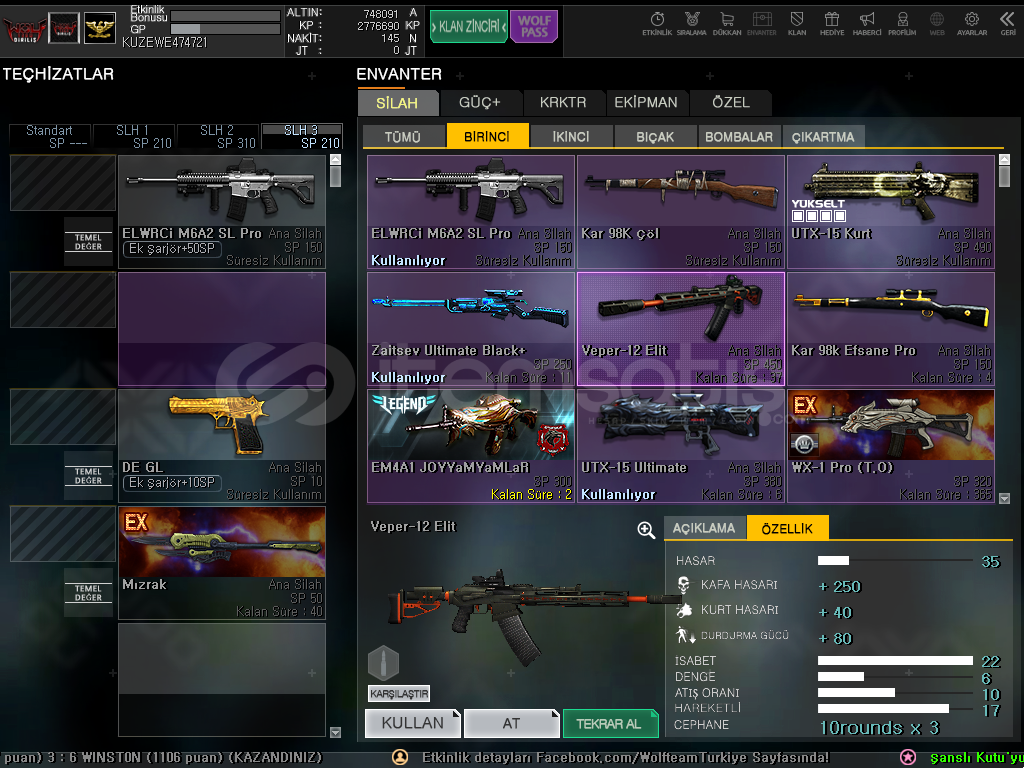Open the Dükkan shop cart icon
The width and height of the screenshot is (1024, 768).
[727, 24]
